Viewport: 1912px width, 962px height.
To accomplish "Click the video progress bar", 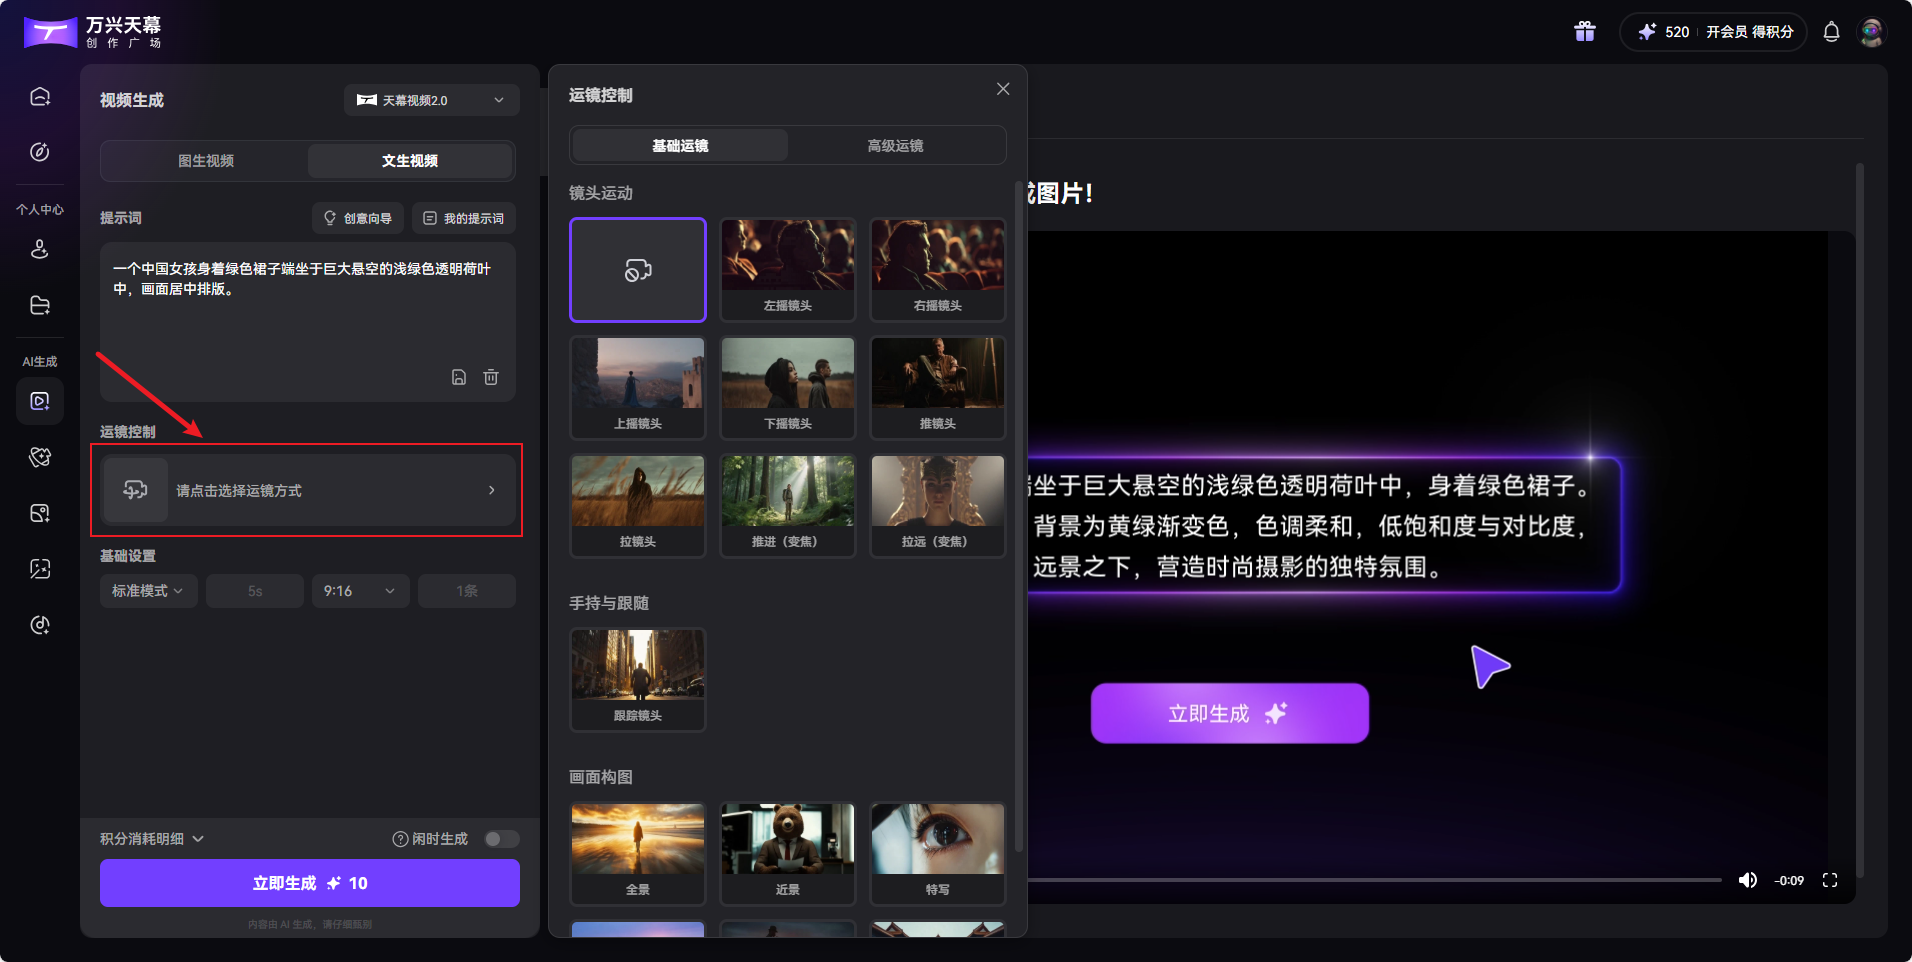I will [x=1375, y=880].
